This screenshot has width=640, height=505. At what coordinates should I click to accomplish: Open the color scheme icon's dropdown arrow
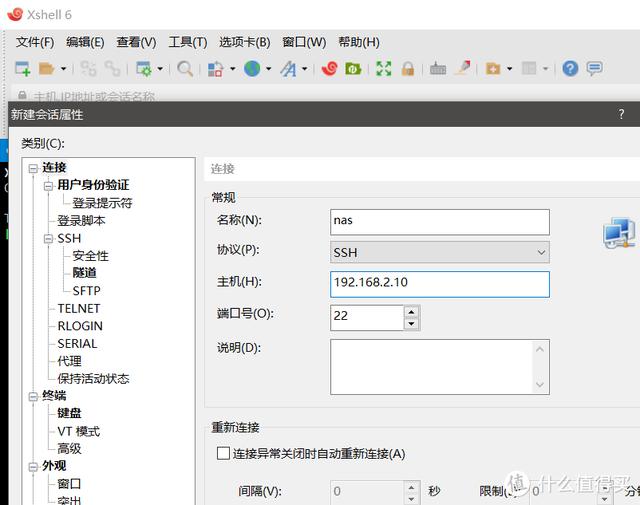233,69
